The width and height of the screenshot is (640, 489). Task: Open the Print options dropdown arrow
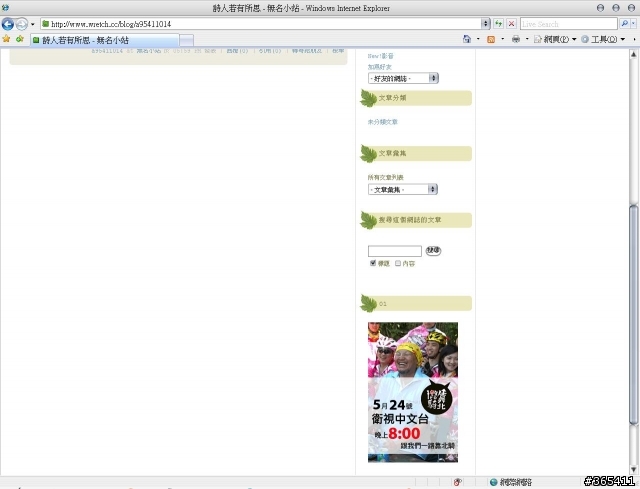coord(527,39)
